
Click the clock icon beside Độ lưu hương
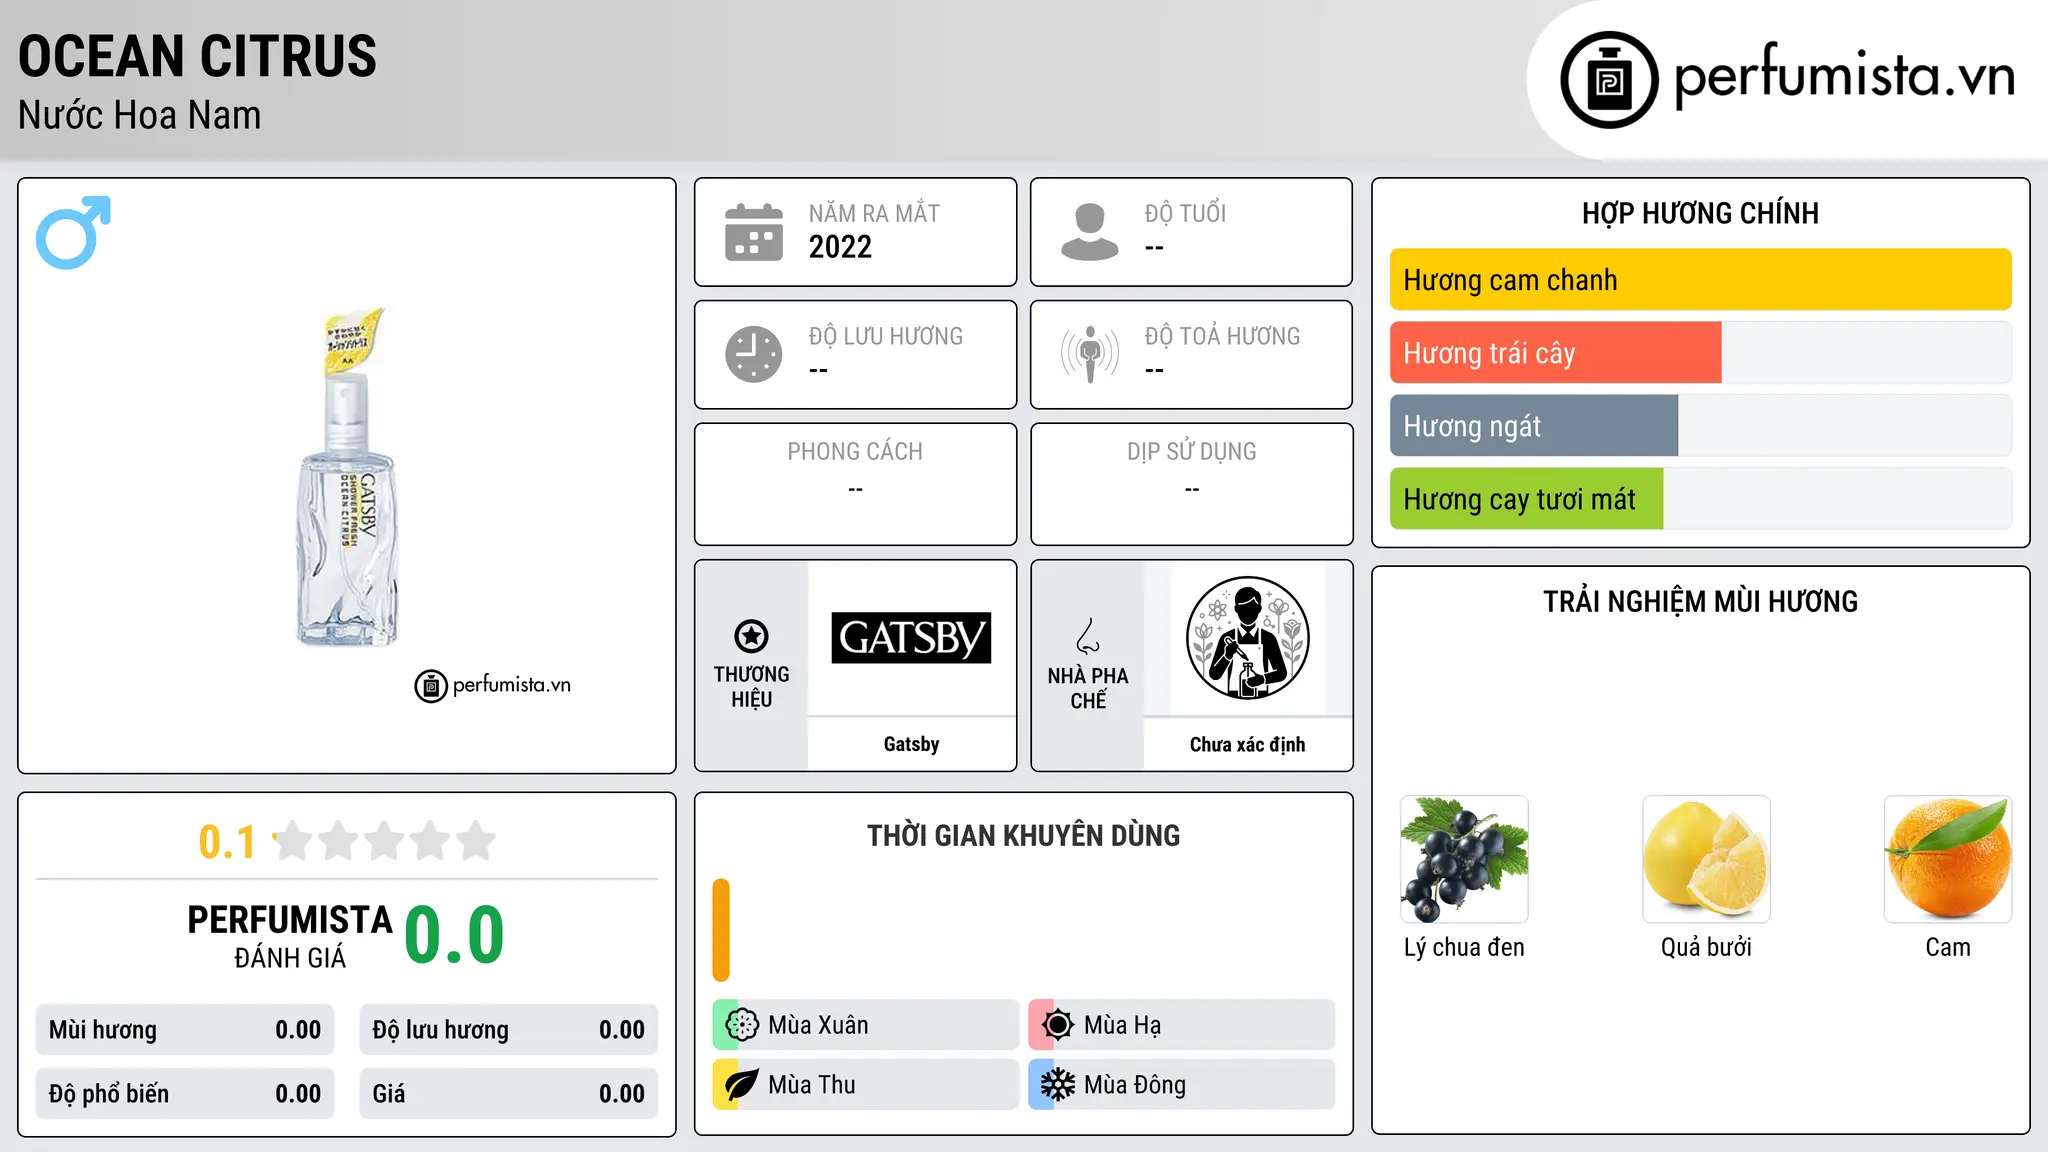pyautogui.click(x=754, y=354)
